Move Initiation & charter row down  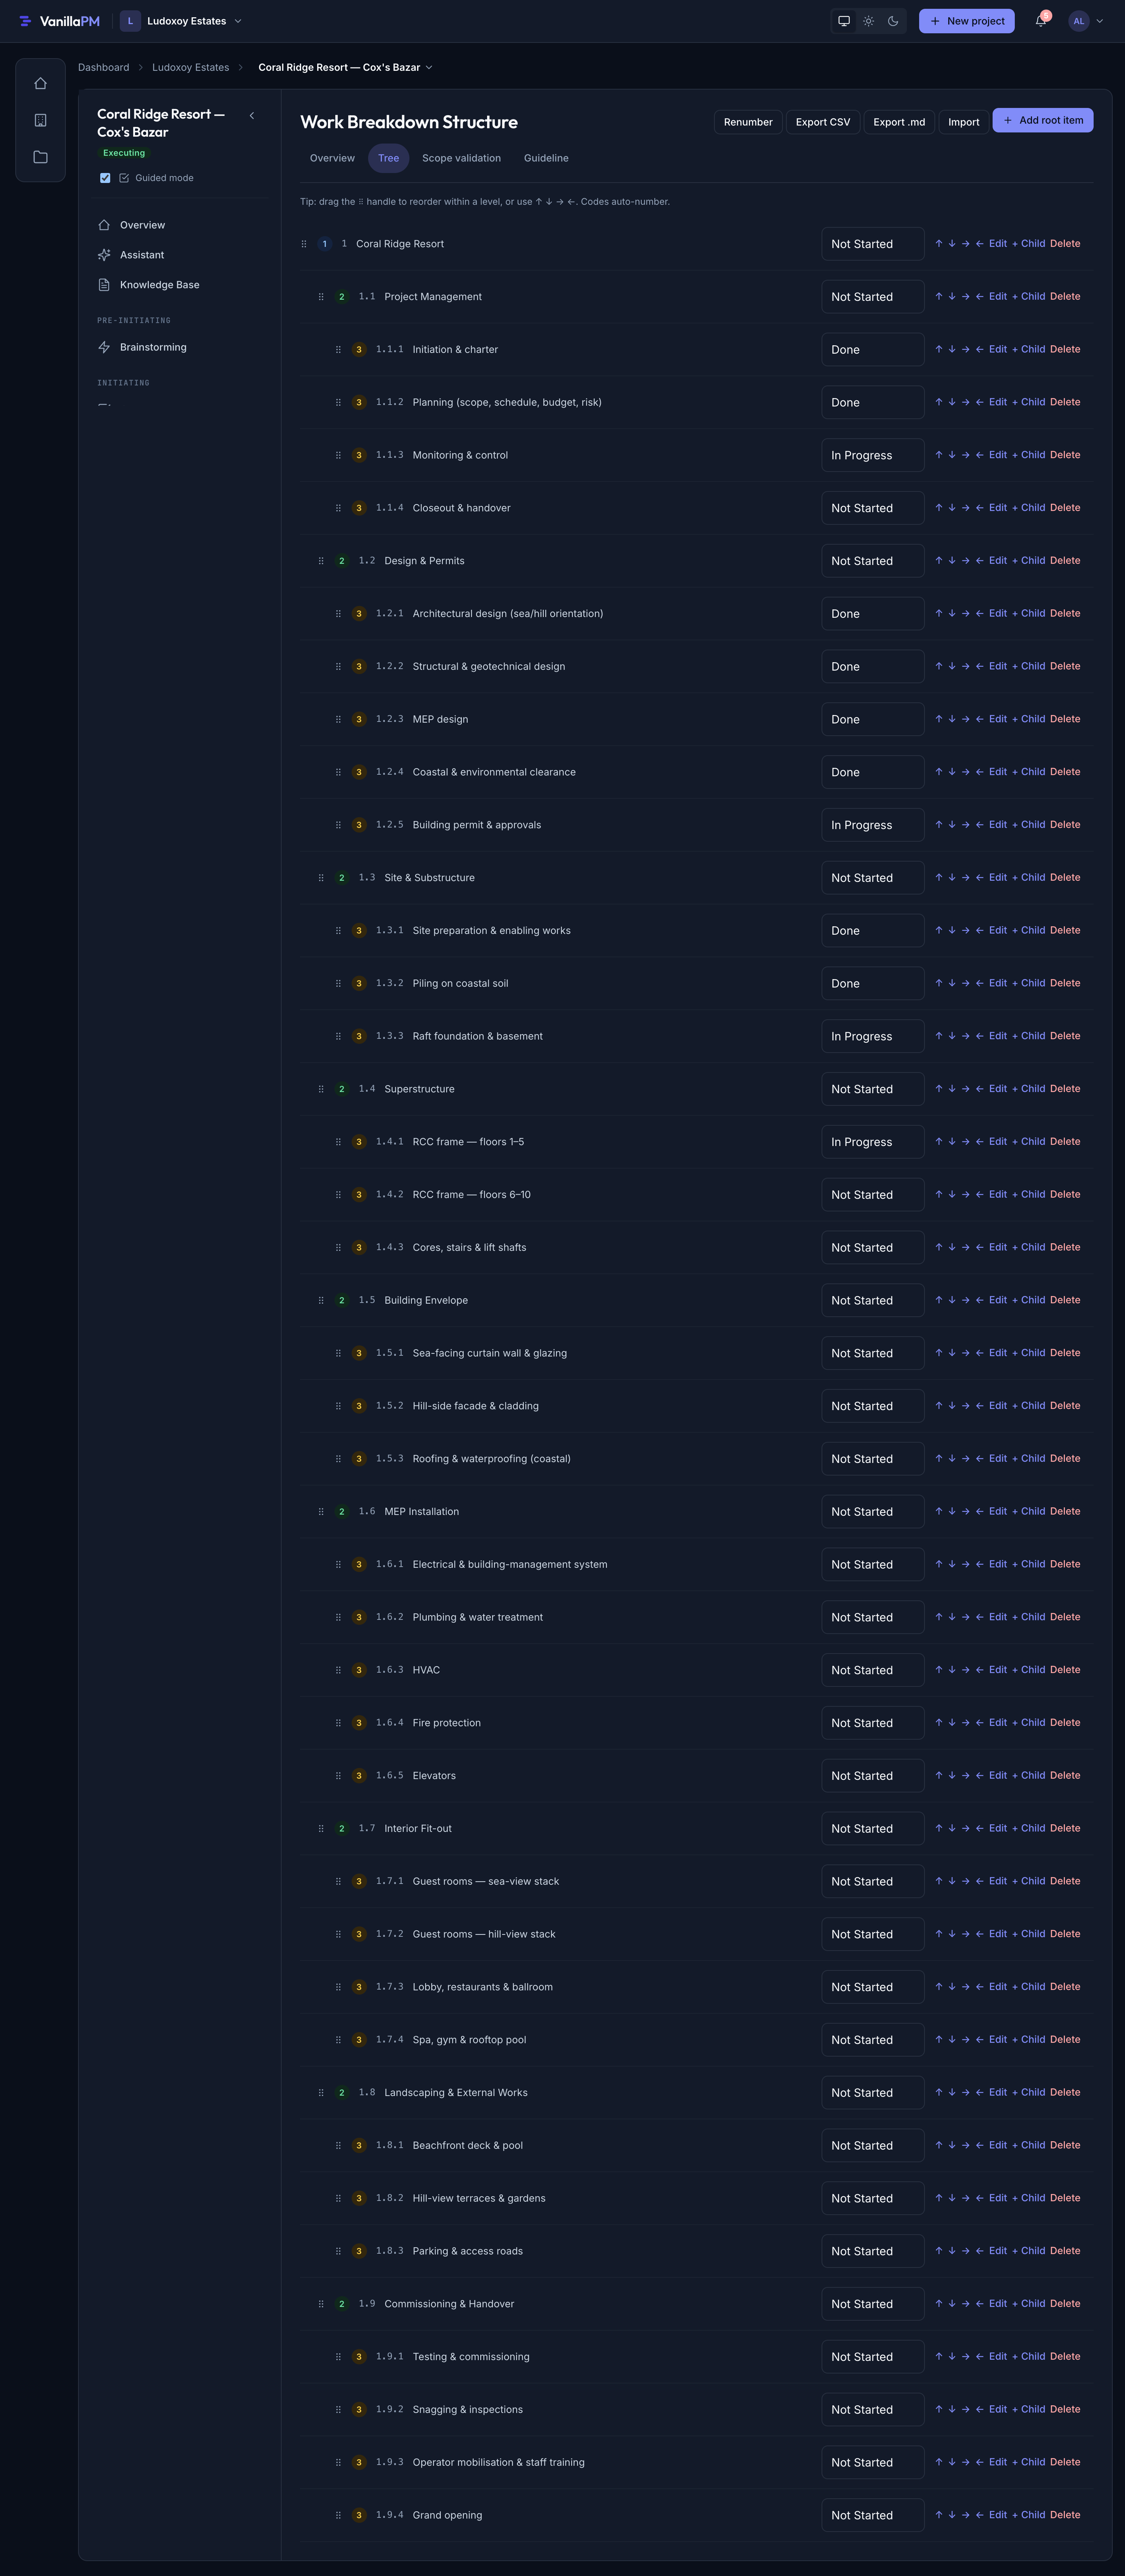pos(952,350)
